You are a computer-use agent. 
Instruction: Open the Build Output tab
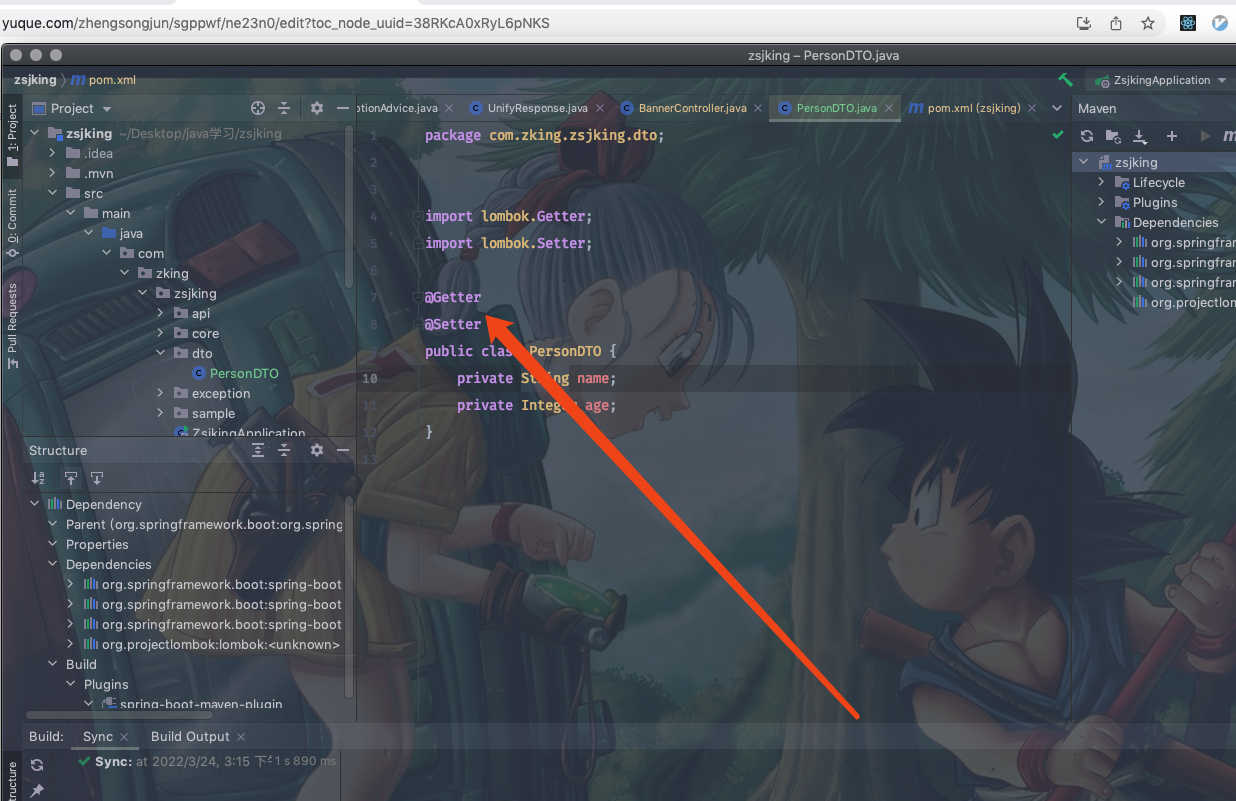coord(190,736)
